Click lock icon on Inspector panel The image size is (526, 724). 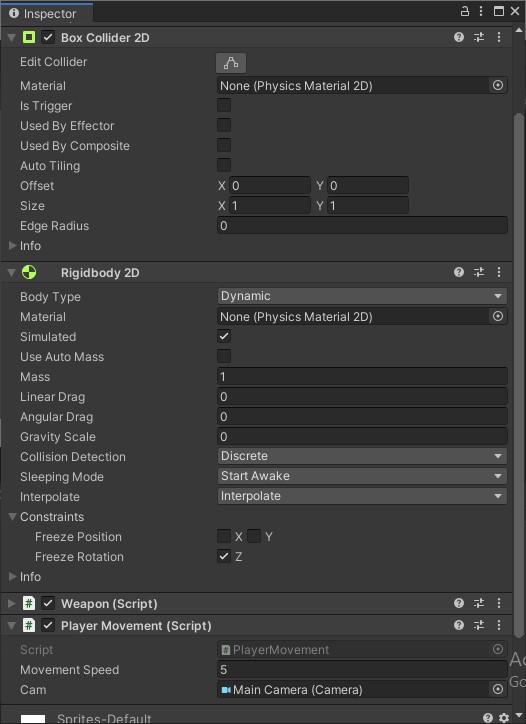point(465,11)
